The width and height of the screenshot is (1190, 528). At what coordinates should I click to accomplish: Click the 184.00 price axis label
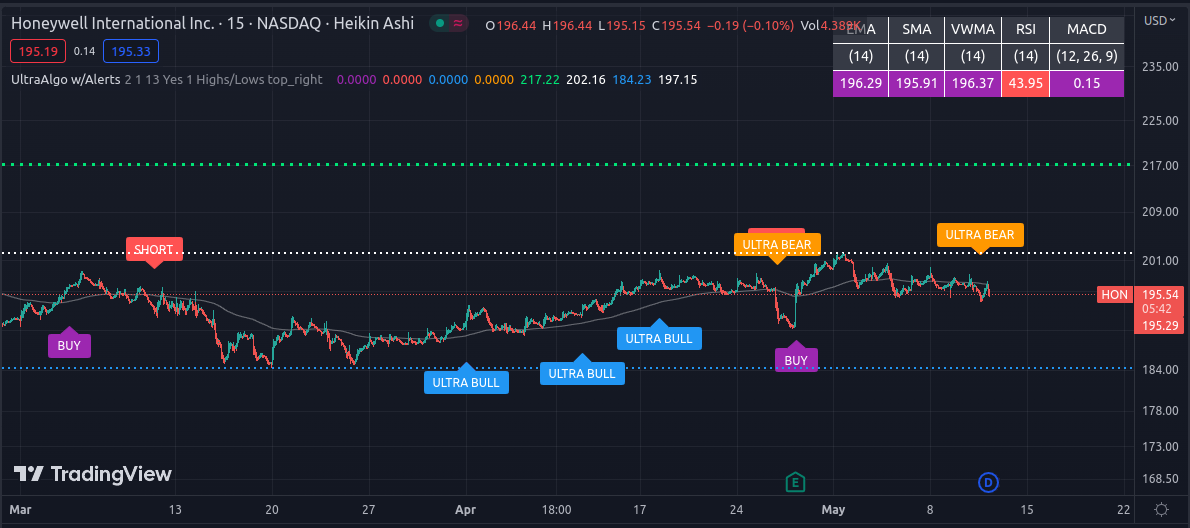point(1160,369)
